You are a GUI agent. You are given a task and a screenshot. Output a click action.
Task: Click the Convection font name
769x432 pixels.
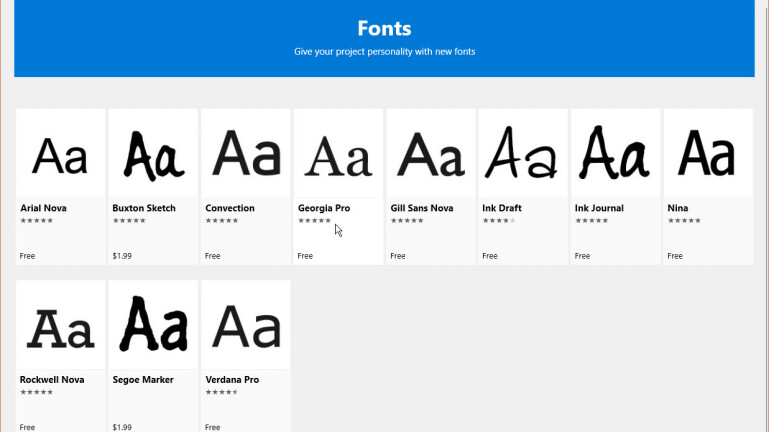coord(230,208)
